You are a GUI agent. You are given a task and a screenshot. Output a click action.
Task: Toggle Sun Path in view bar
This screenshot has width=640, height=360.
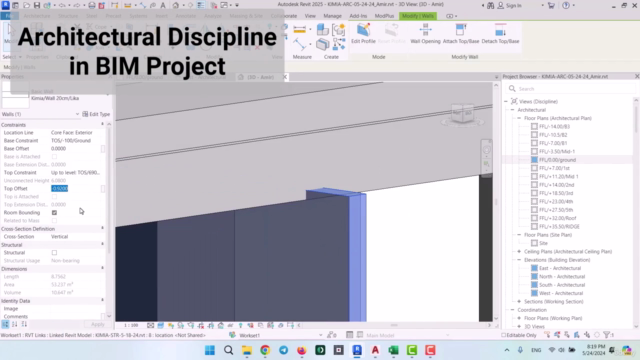click(x=171, y=325)
